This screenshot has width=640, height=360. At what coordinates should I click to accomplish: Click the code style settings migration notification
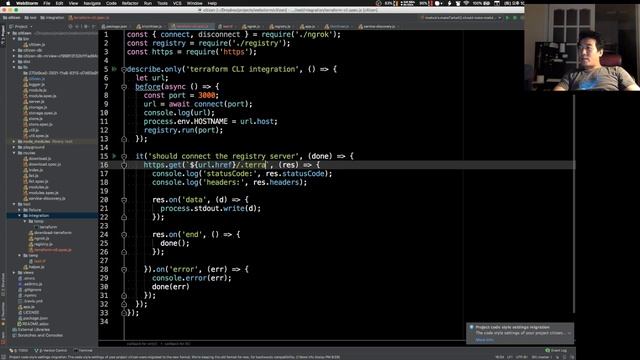520,333
